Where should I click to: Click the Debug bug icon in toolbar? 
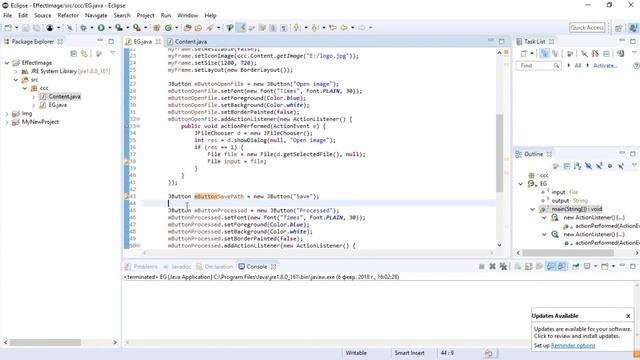pyautogui.click(x=83, y=28)
